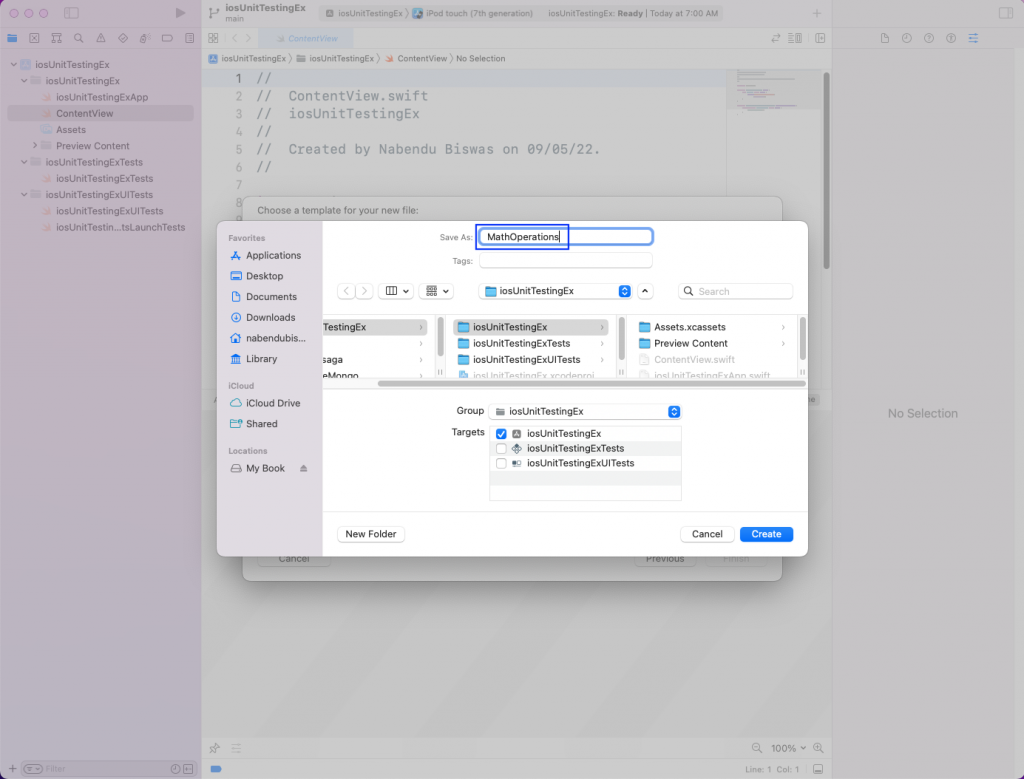Screen dimensions: 1024x779
Task: Go forward with the right arrow button
Action: click(364, 291)
